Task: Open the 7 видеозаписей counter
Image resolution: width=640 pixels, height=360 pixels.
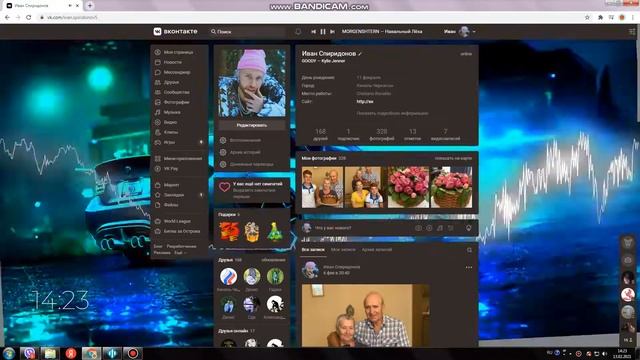Action: [x=445, y=134]
